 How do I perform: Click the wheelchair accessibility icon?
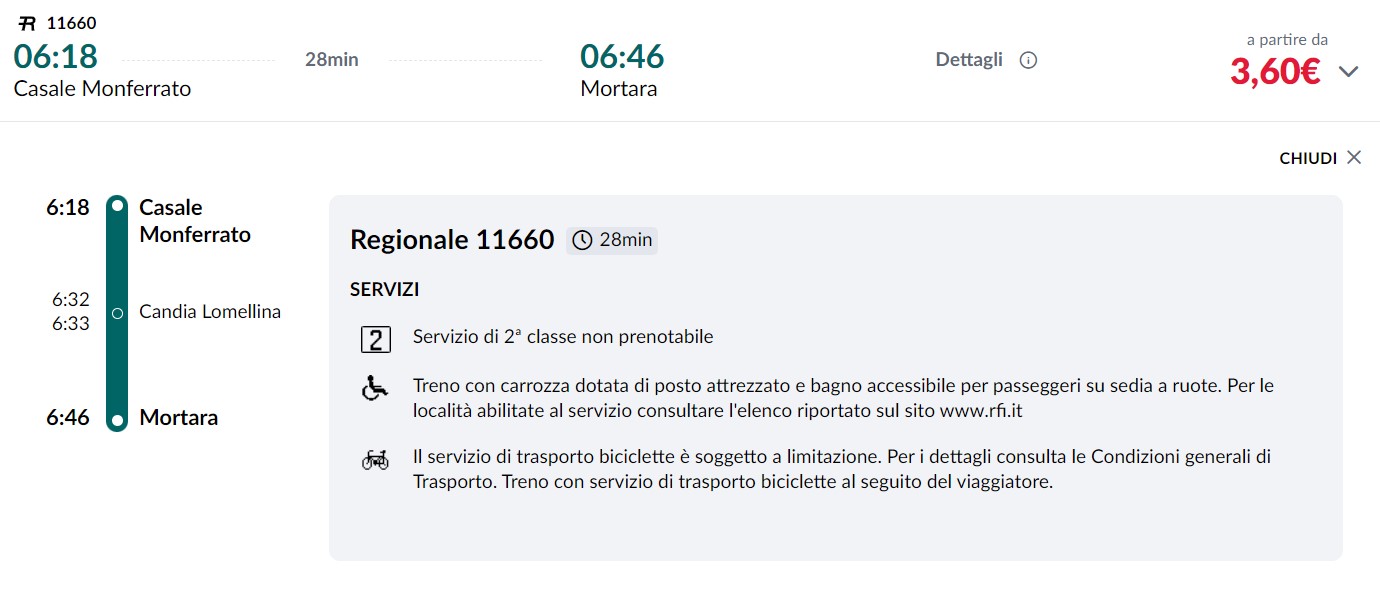pyautogui.click(x=375, y=388)
